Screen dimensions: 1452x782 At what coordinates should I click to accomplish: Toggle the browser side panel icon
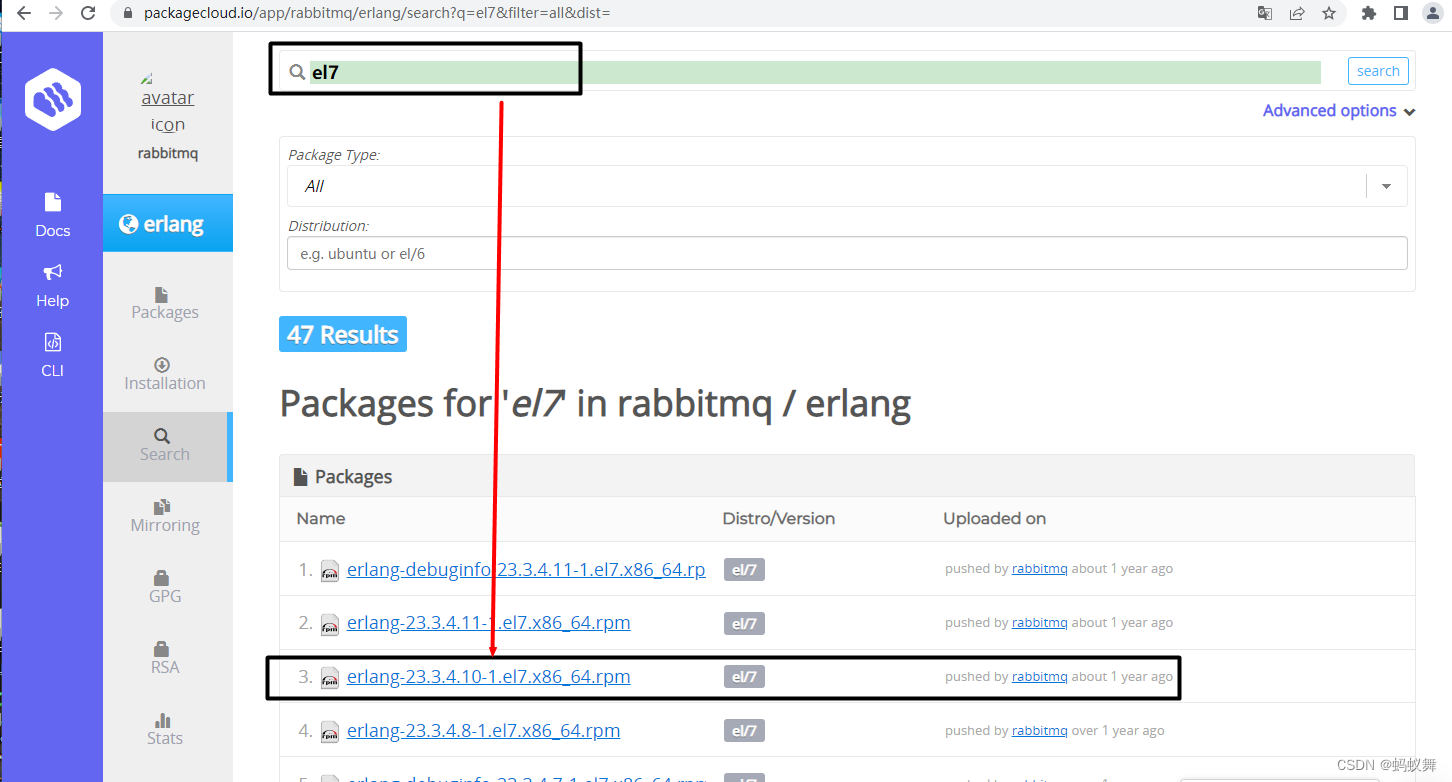[1401, 13]
